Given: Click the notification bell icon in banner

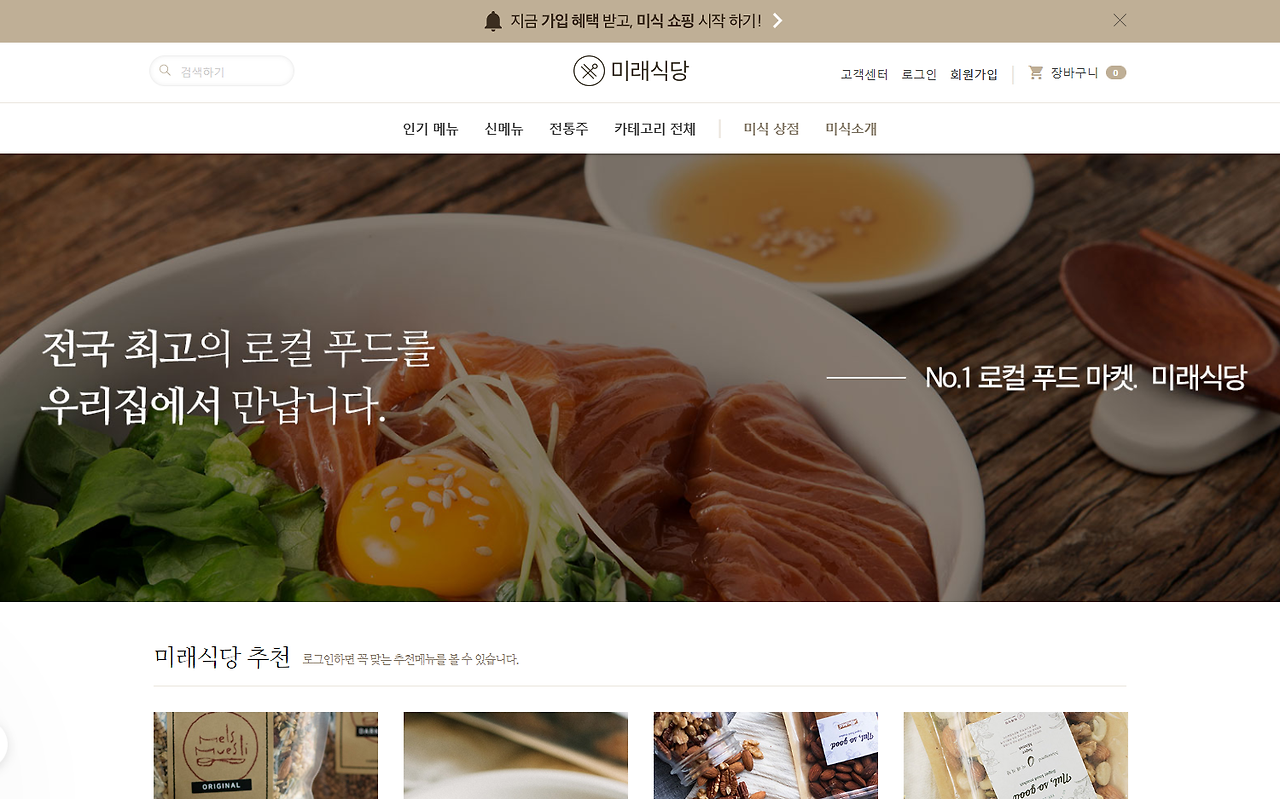Looking at the screenshot, I should [493, 21].
